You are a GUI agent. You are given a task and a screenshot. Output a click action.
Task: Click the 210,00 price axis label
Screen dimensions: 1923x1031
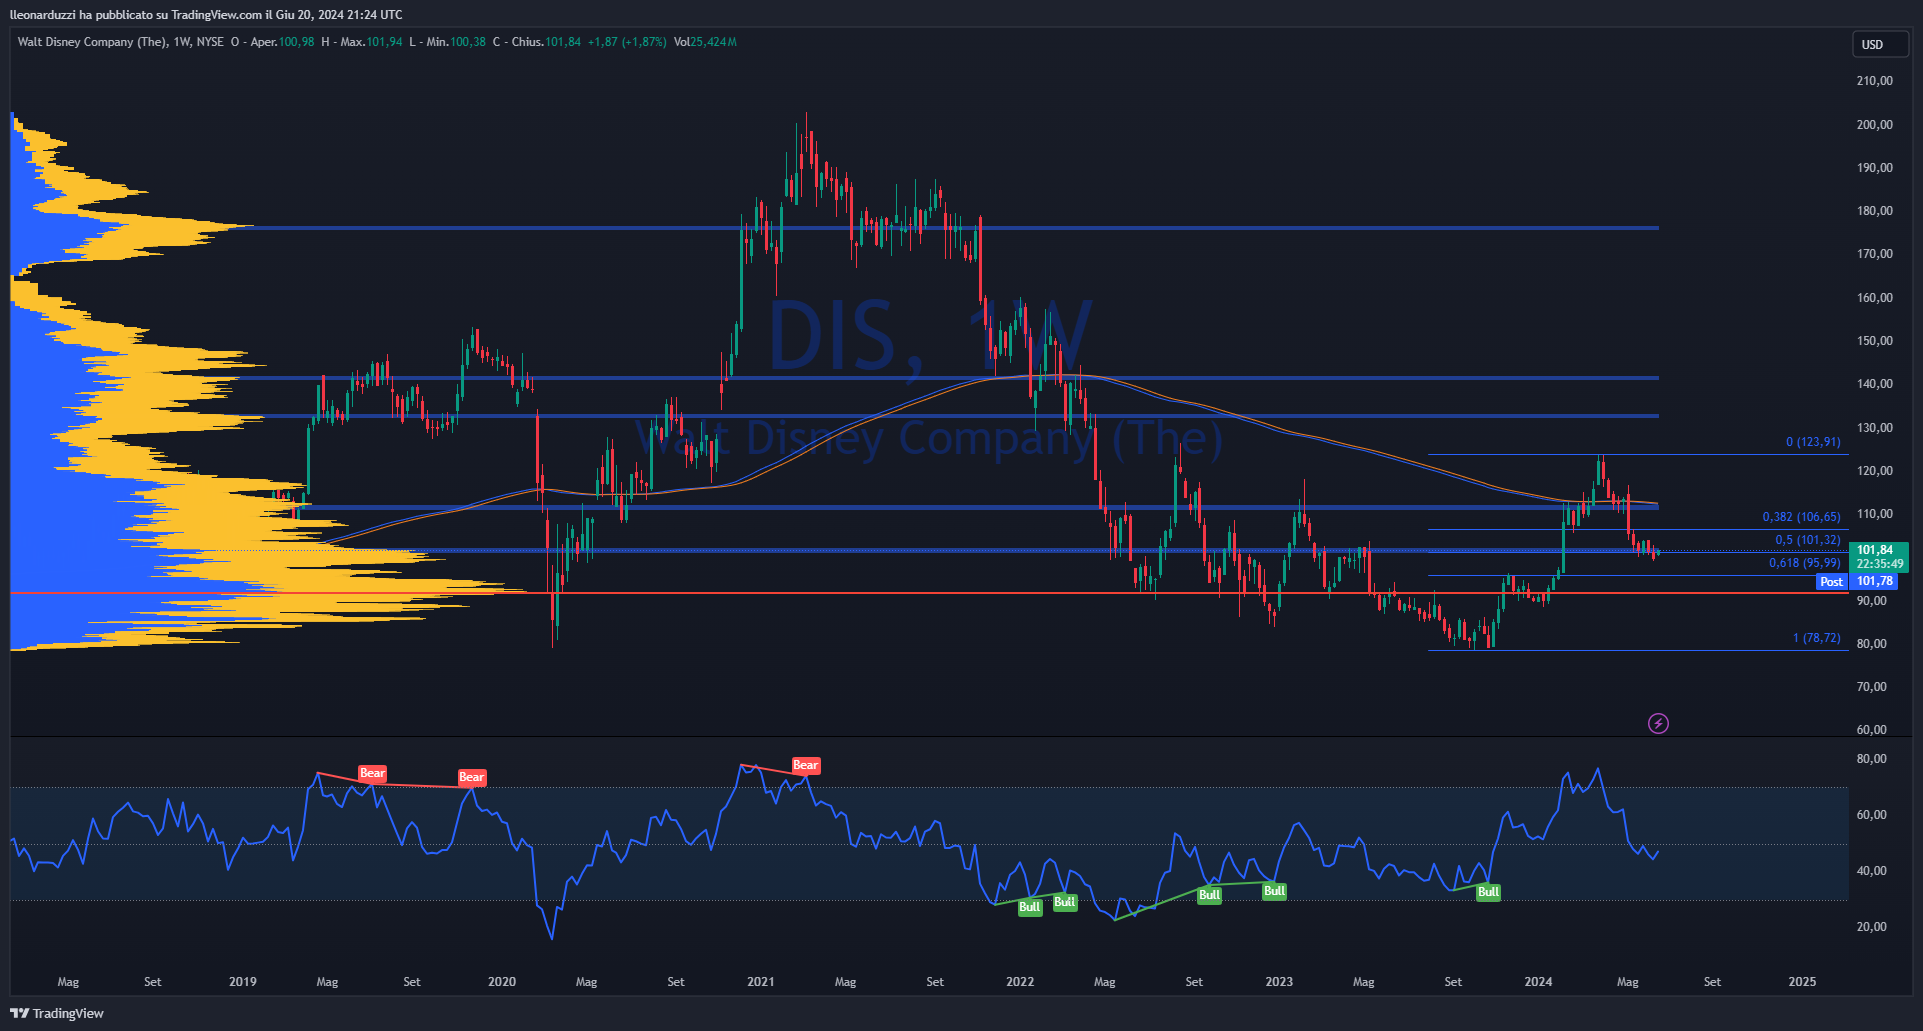[1875, 81]
